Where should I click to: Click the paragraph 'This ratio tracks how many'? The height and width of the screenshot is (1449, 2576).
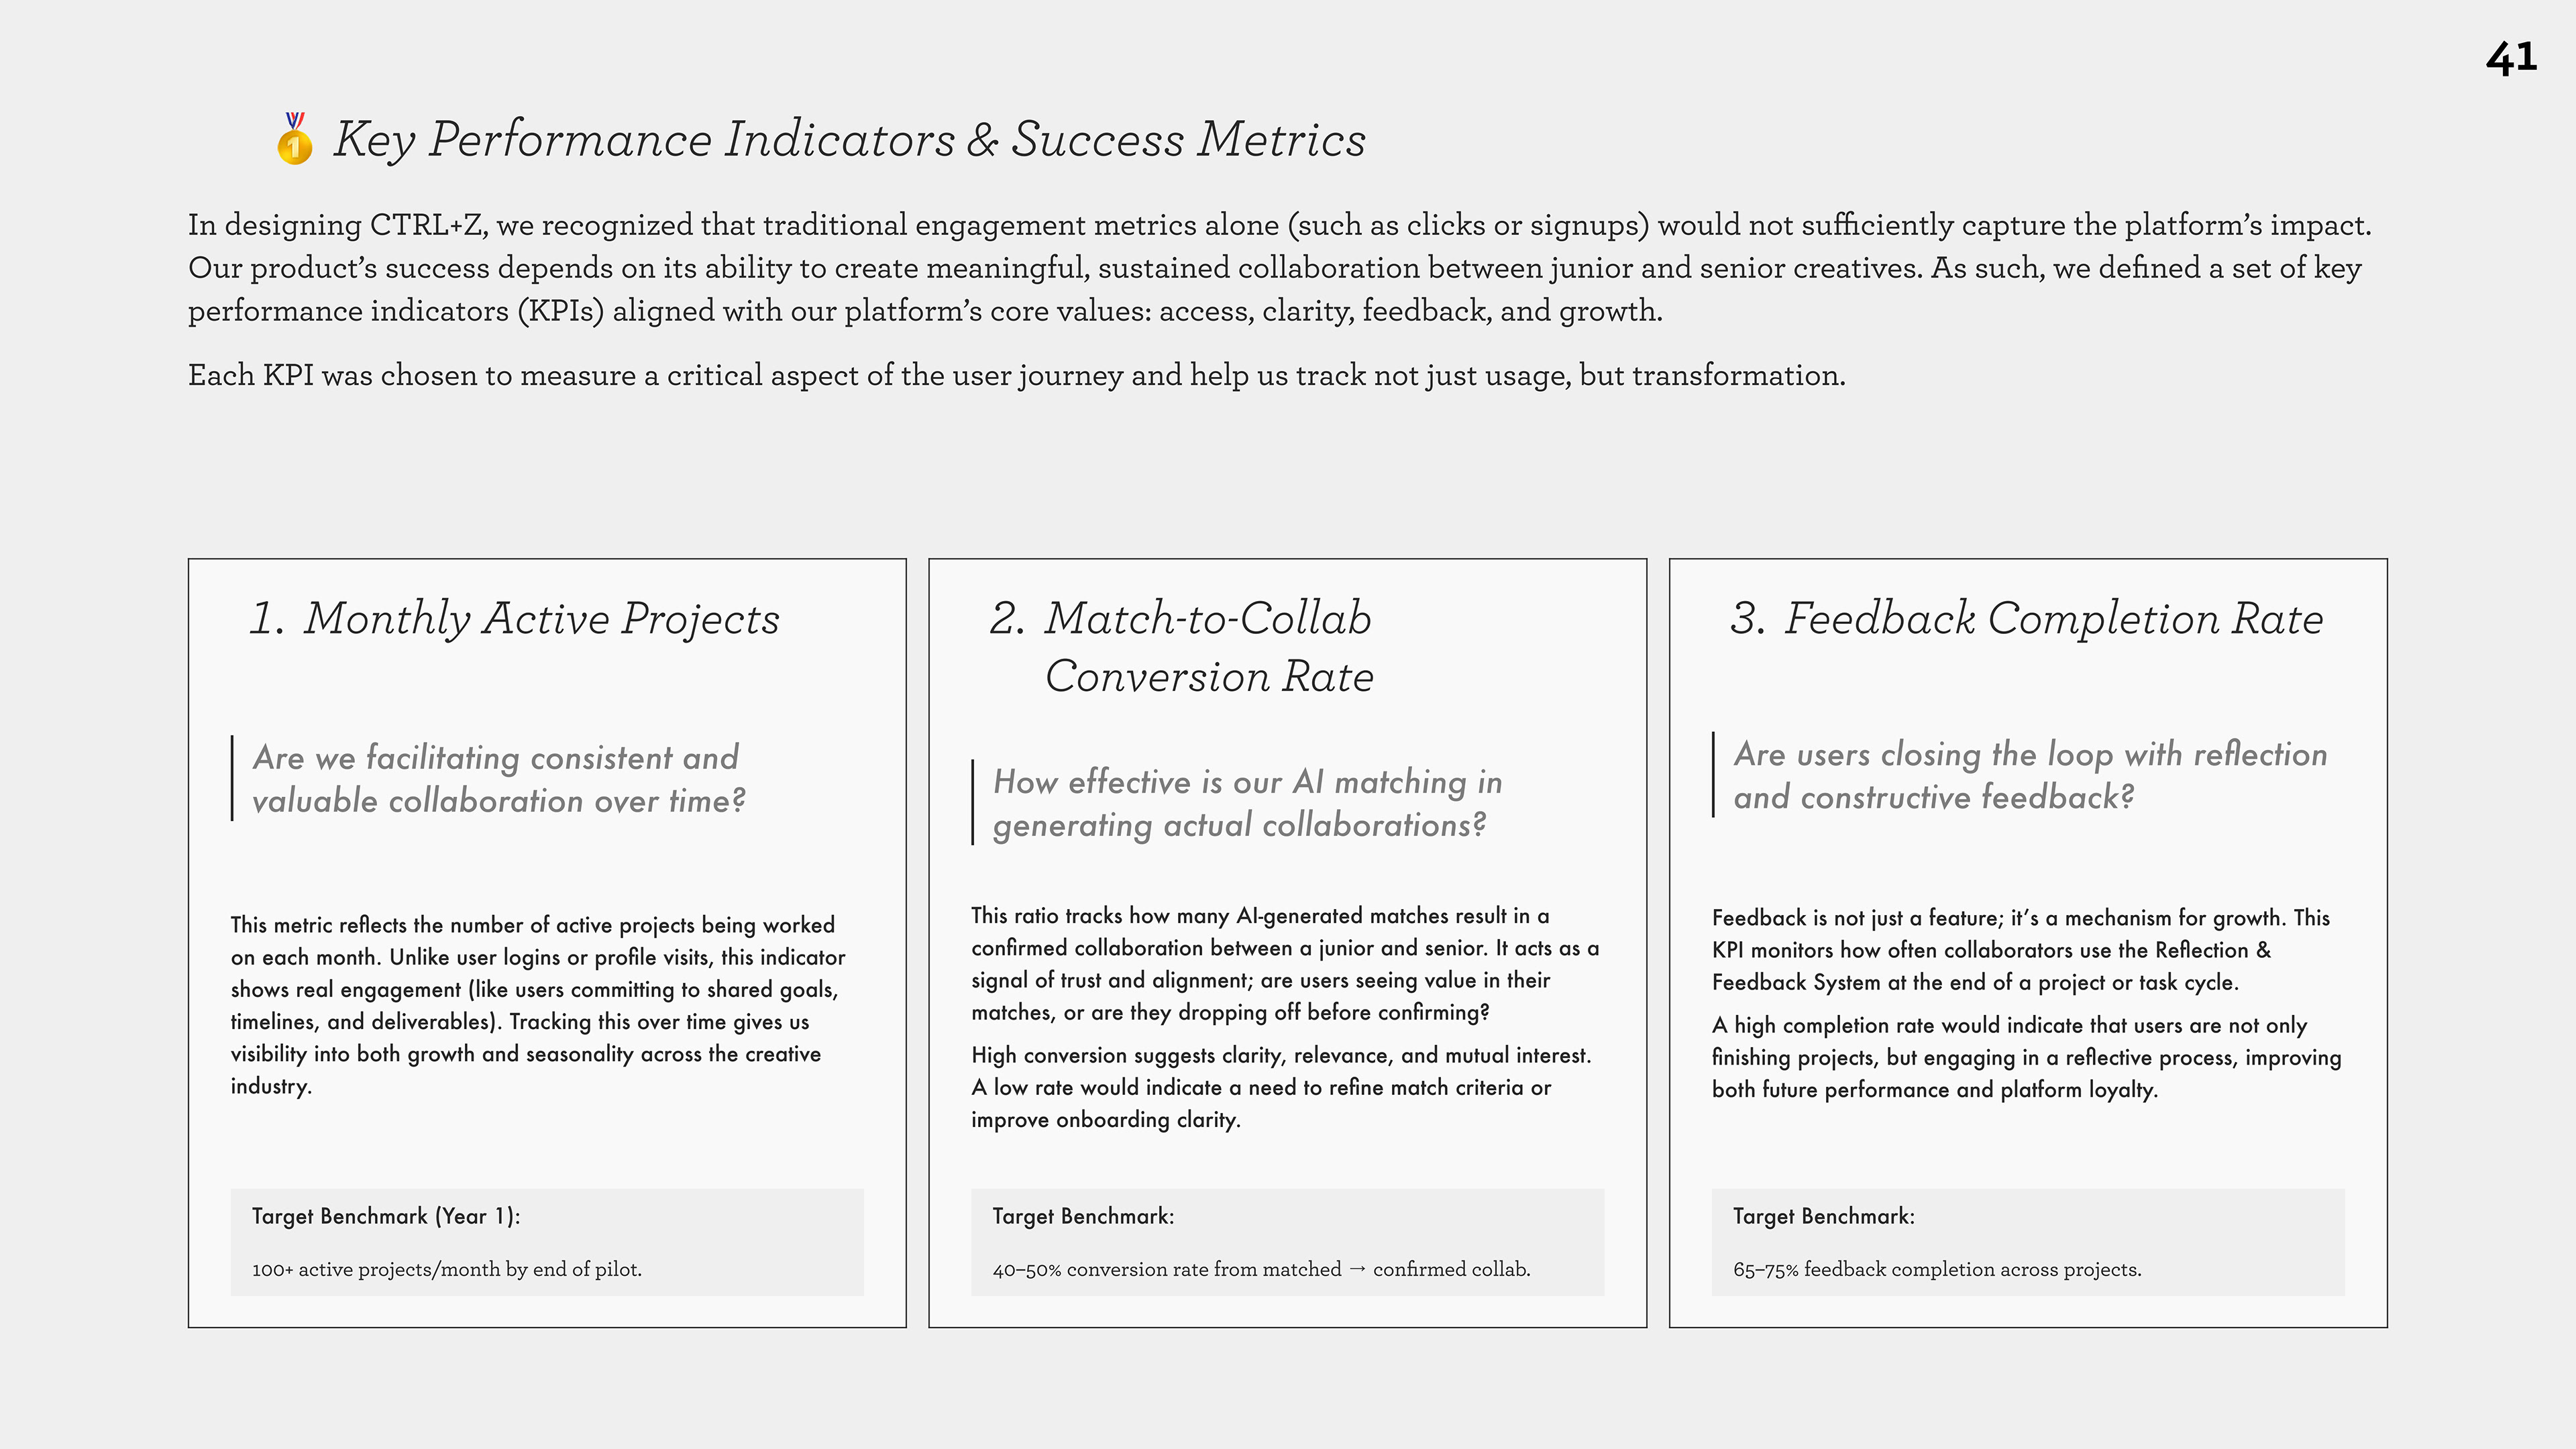pyautogui.click(x=1284, y=964)
